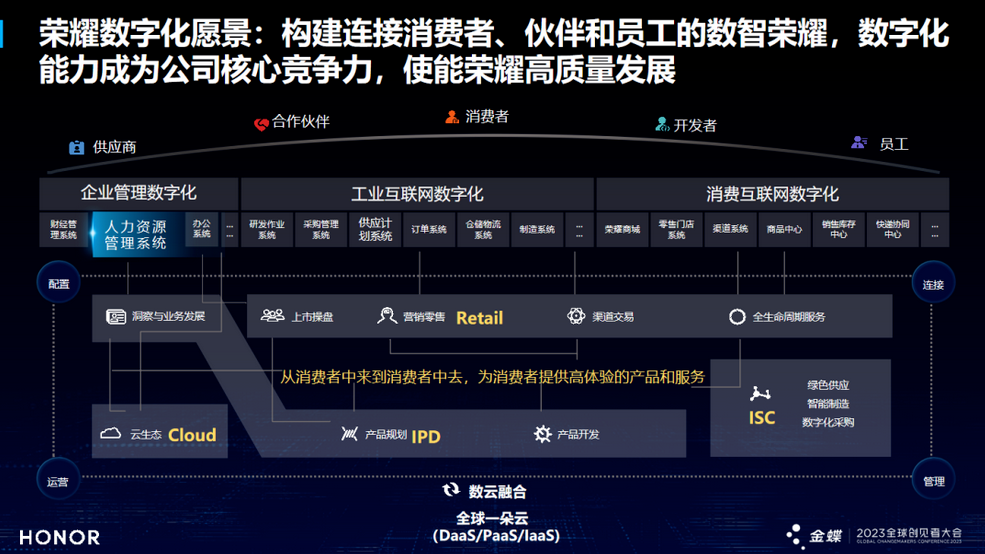
Task: Select the 消费互联网数字化 header
Action: [772, 194]
